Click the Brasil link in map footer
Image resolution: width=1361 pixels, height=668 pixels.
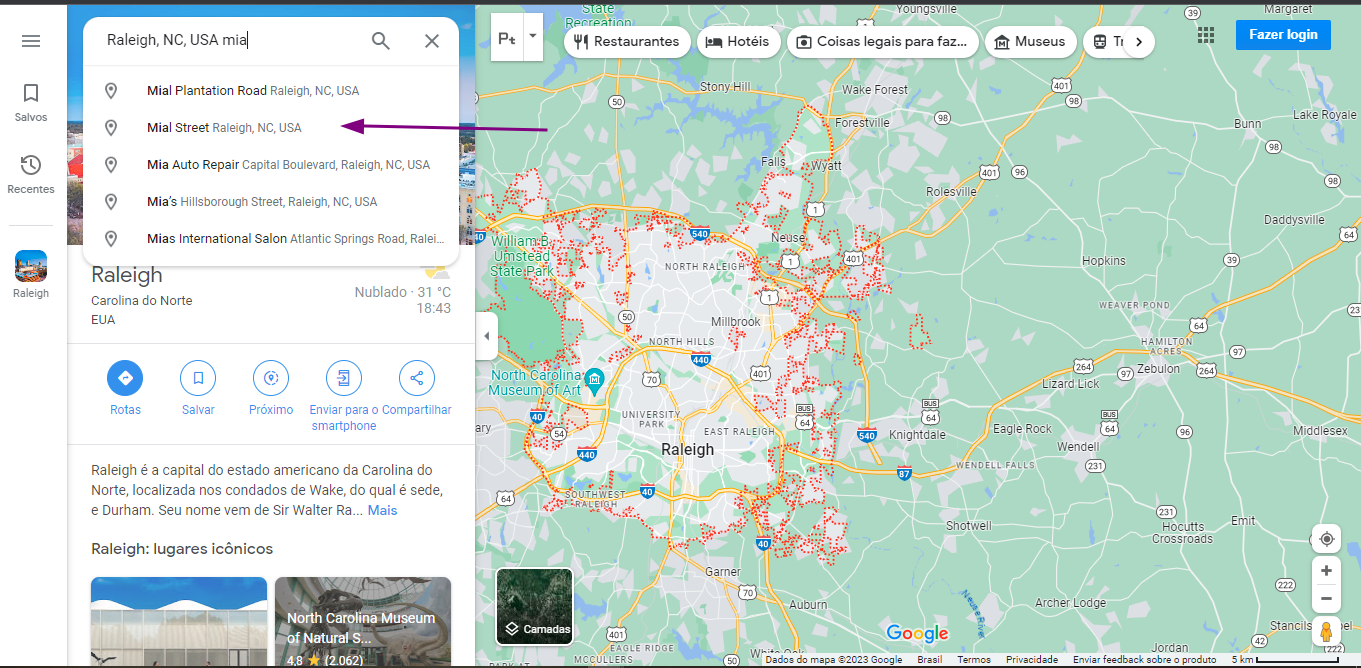(x=930, y=660)
